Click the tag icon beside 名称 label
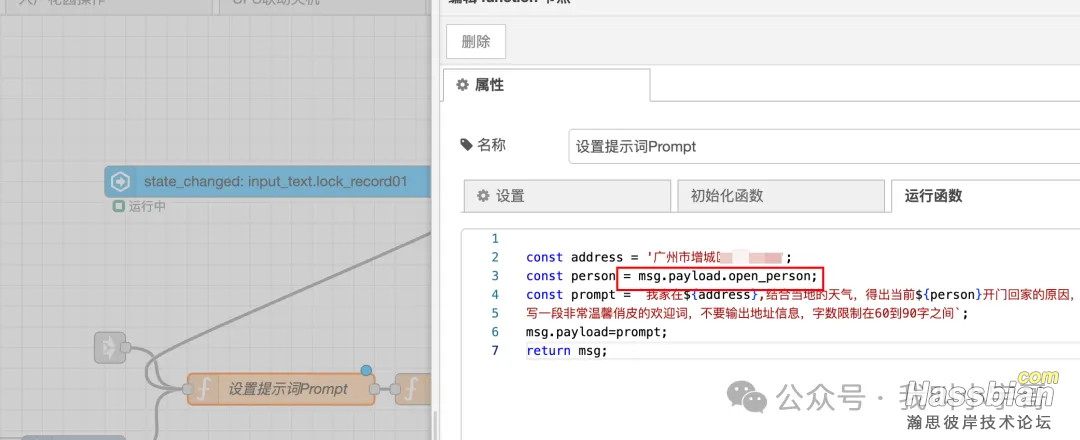Screen dimensions: 1080x440 coord(467,145)
